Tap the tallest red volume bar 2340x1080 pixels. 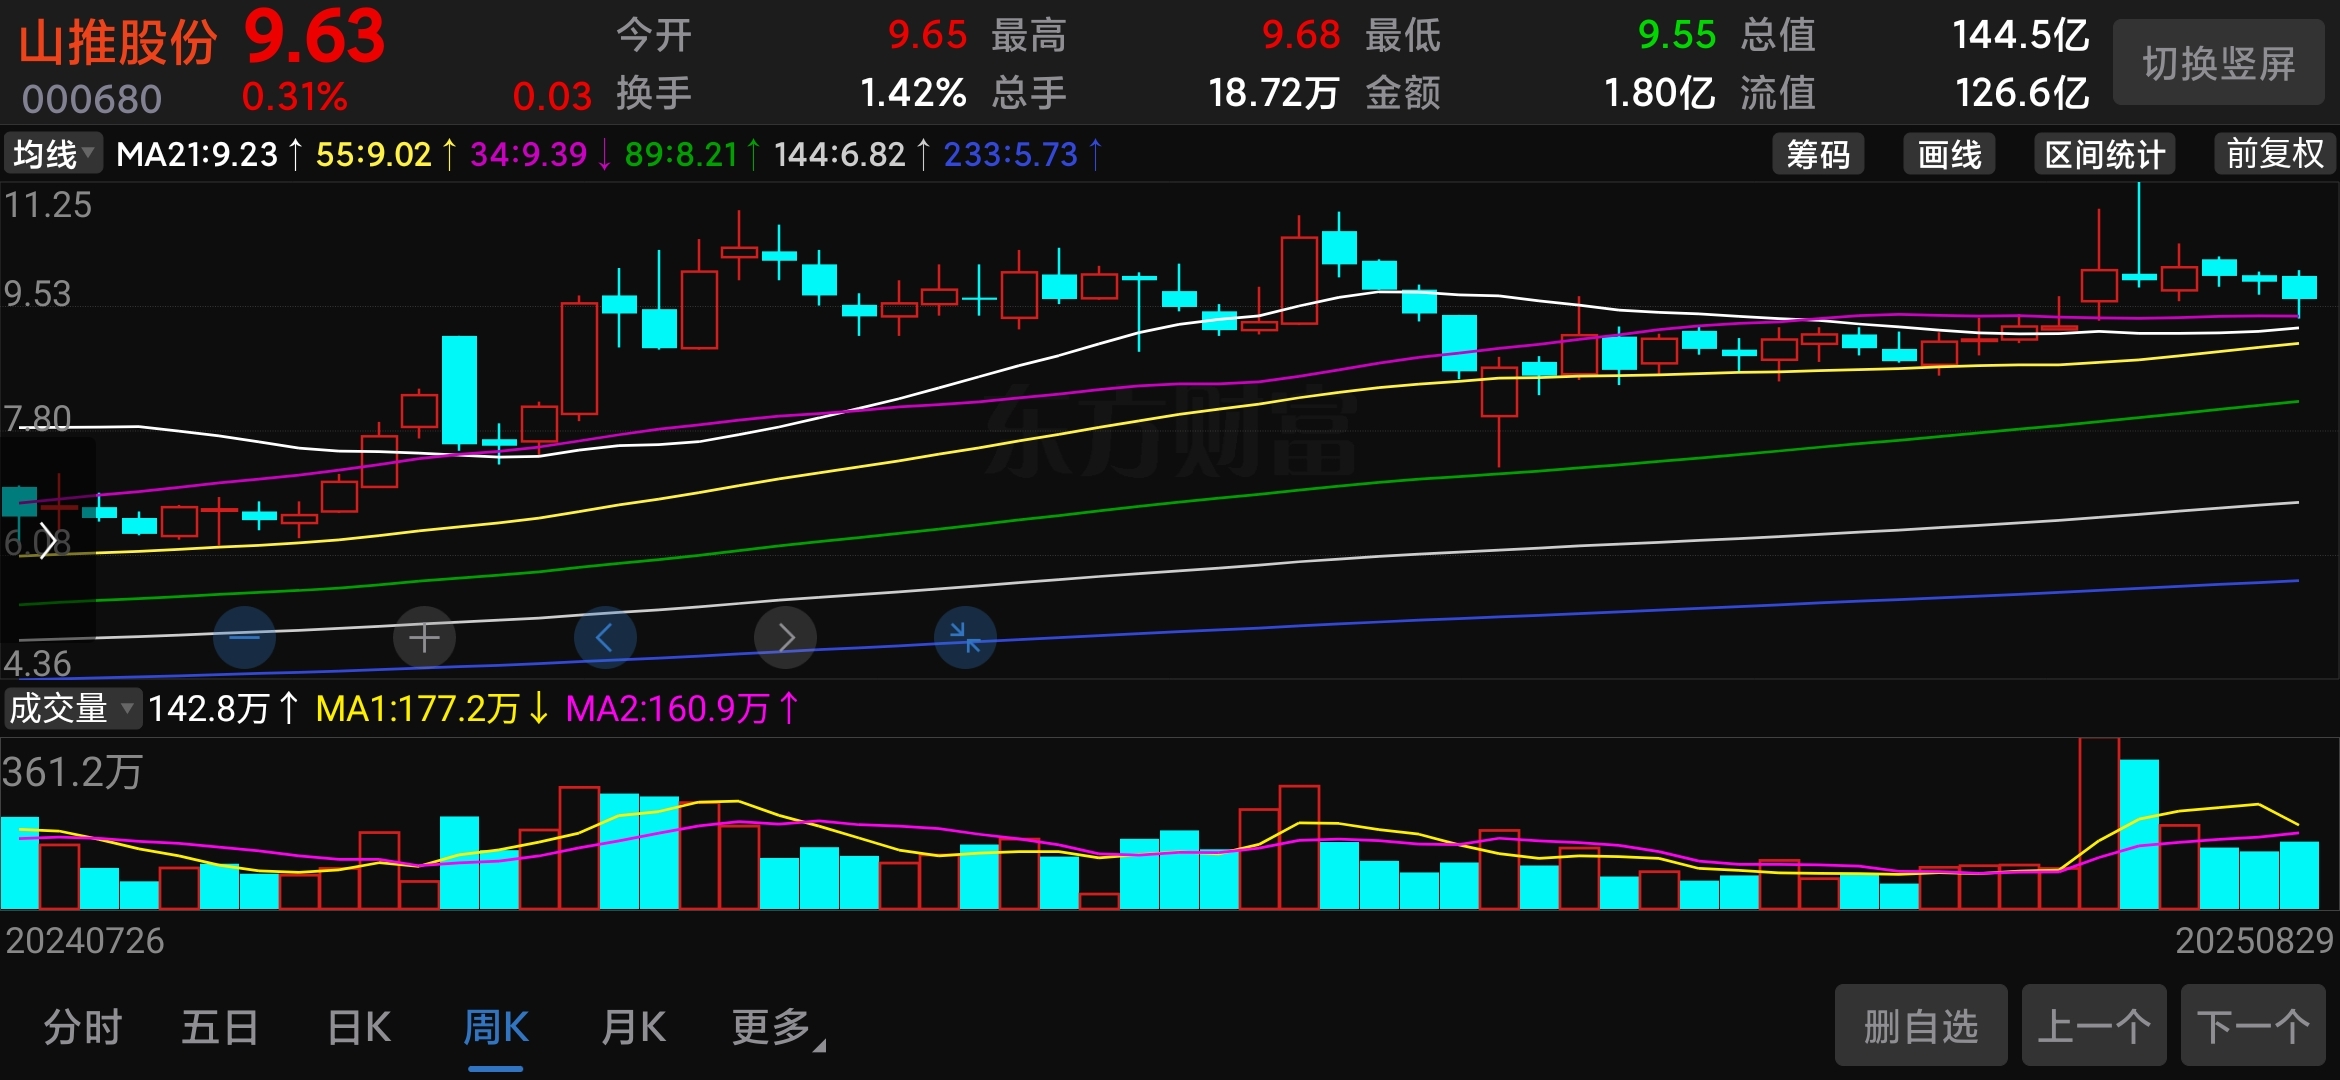click(2099, 823)
